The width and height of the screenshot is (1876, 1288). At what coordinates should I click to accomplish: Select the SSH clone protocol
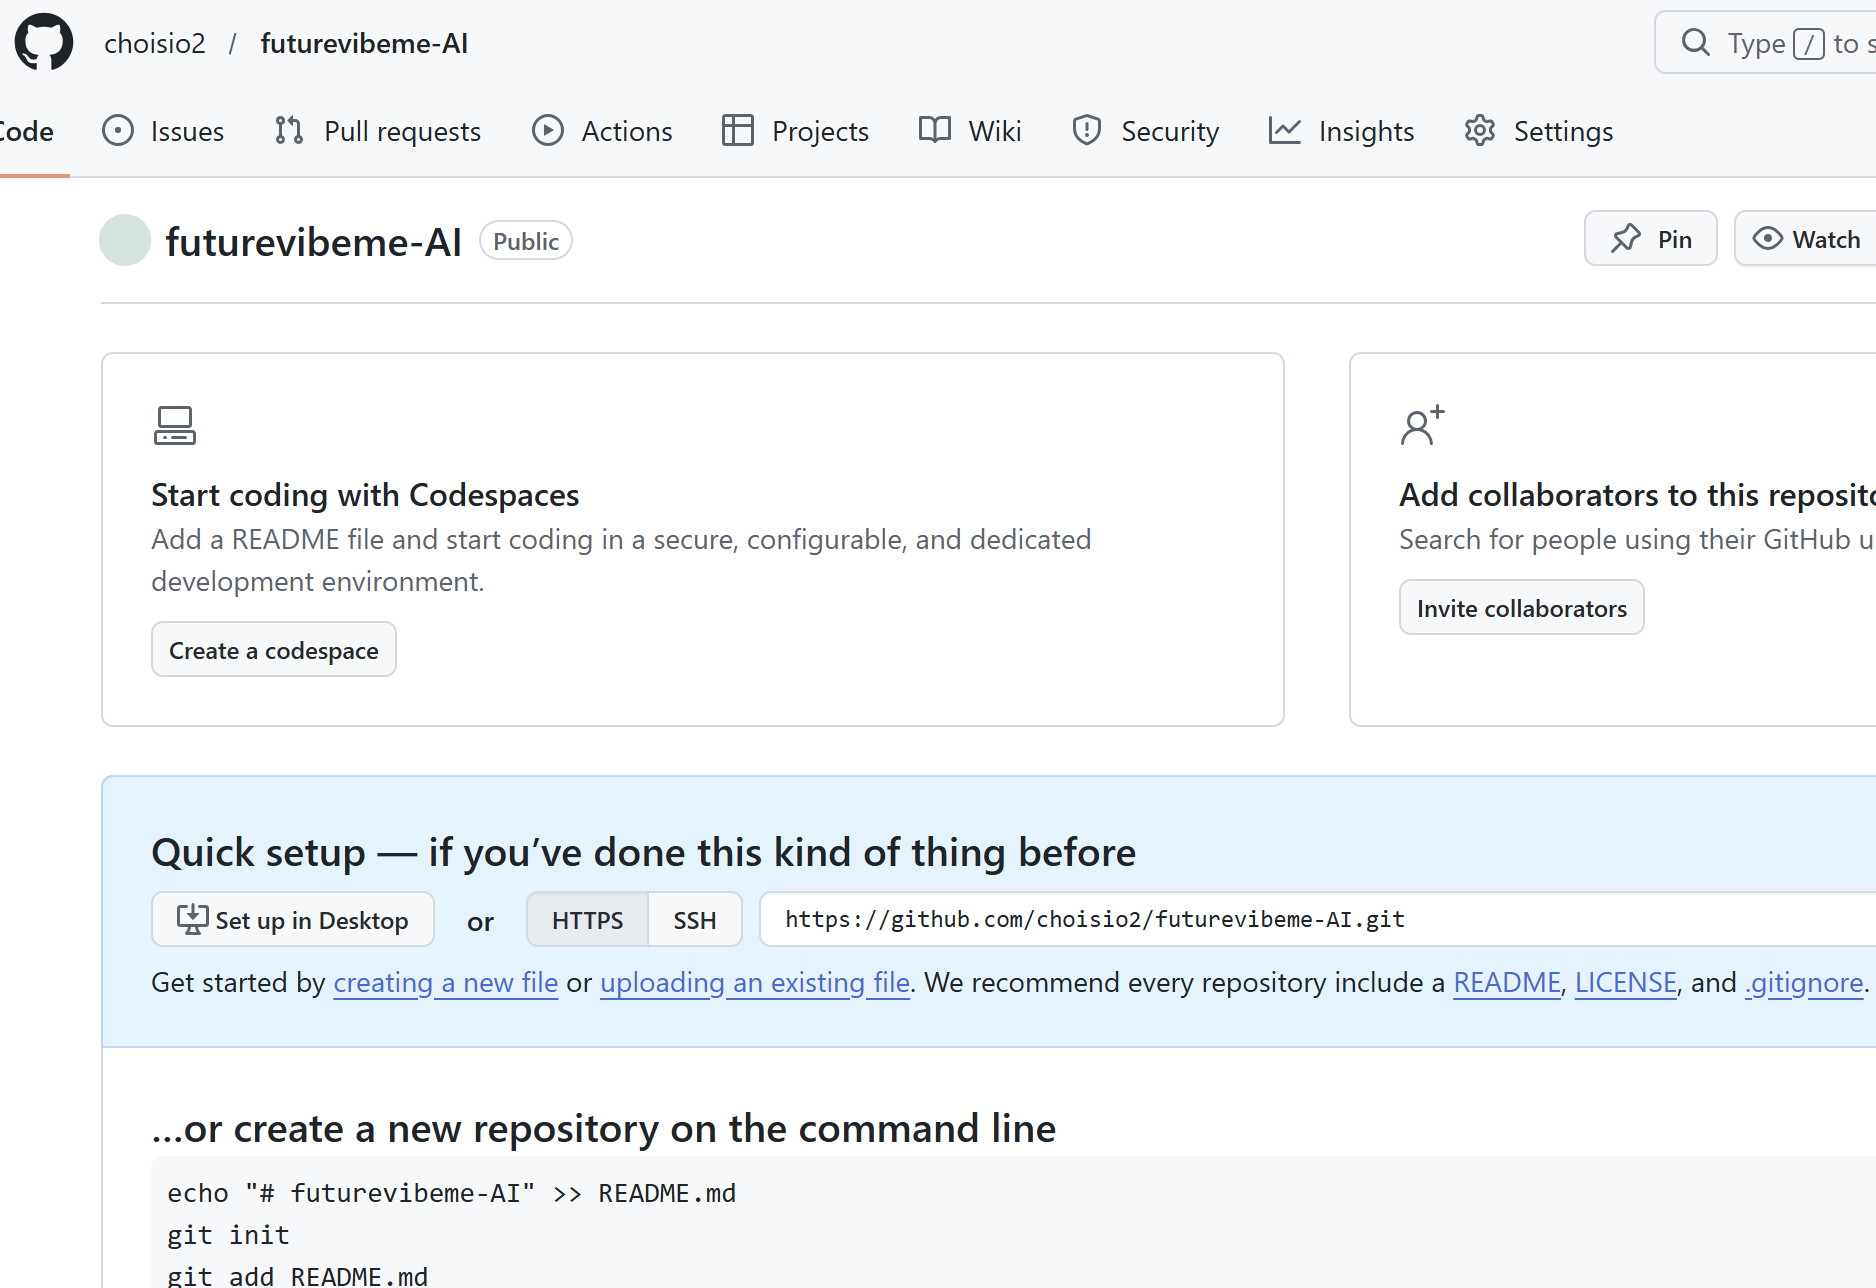[x=695, y=919]
